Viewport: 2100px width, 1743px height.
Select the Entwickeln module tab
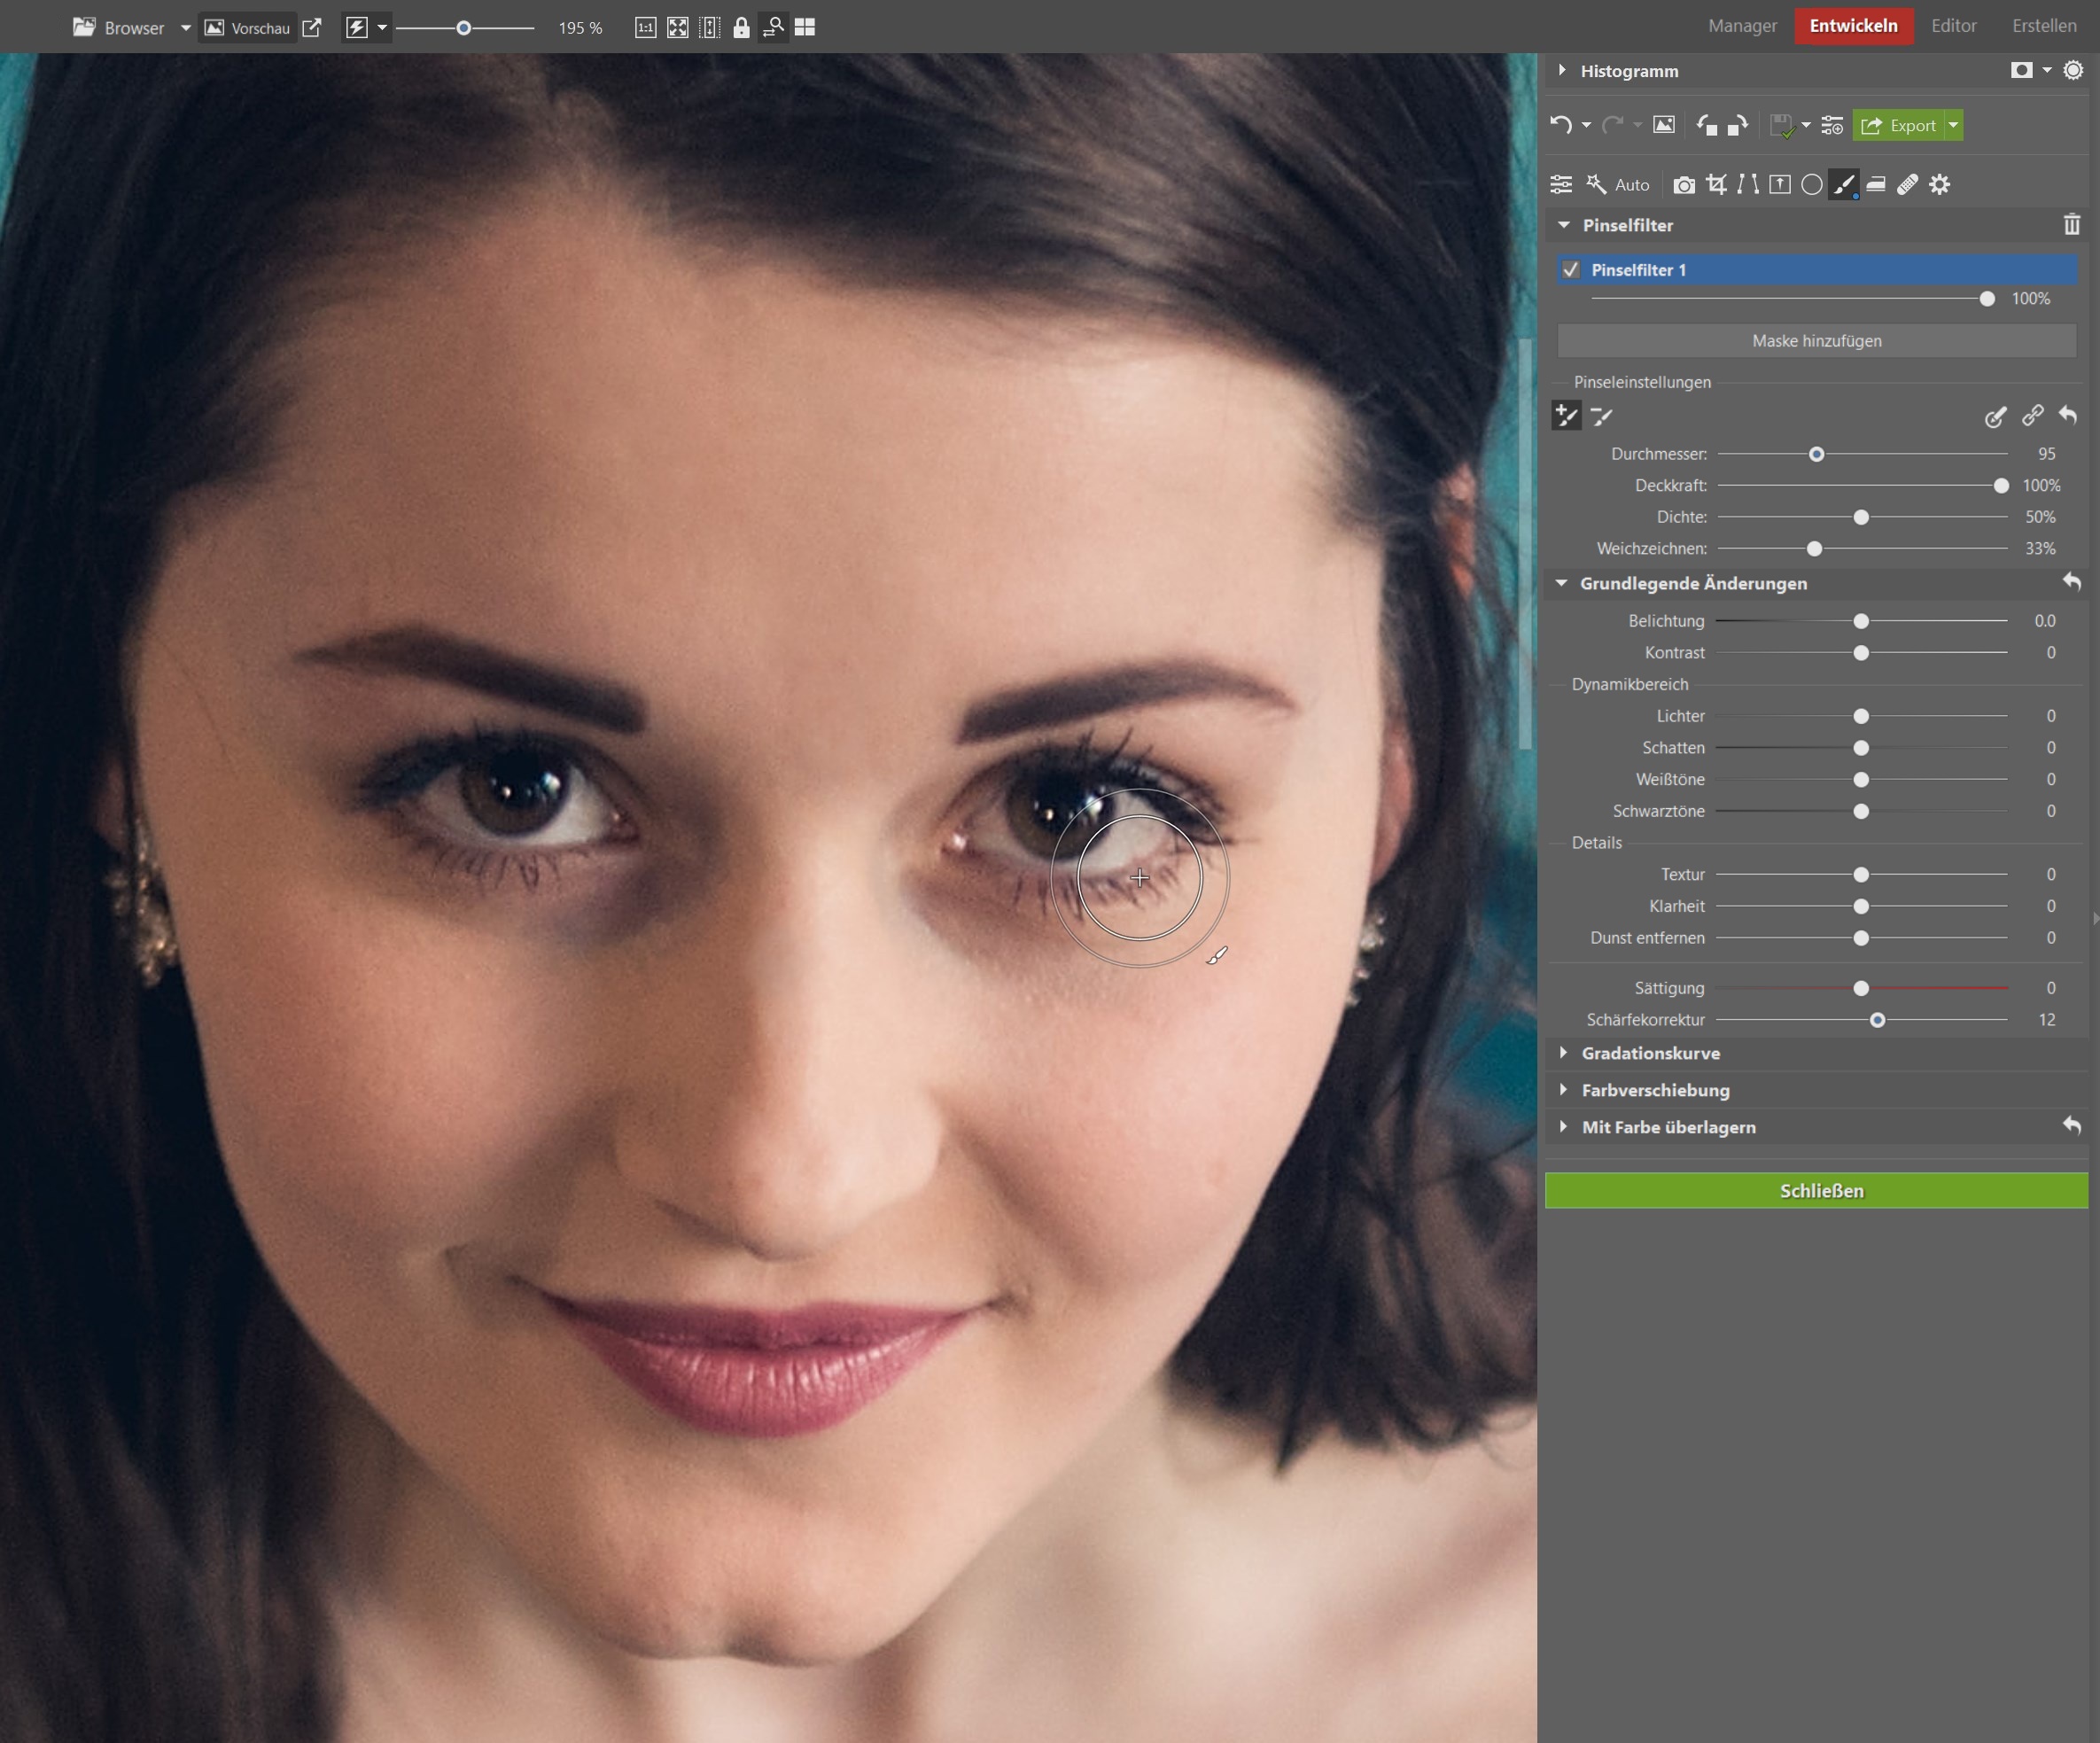pyautogui.click(x=1853, y=26)
